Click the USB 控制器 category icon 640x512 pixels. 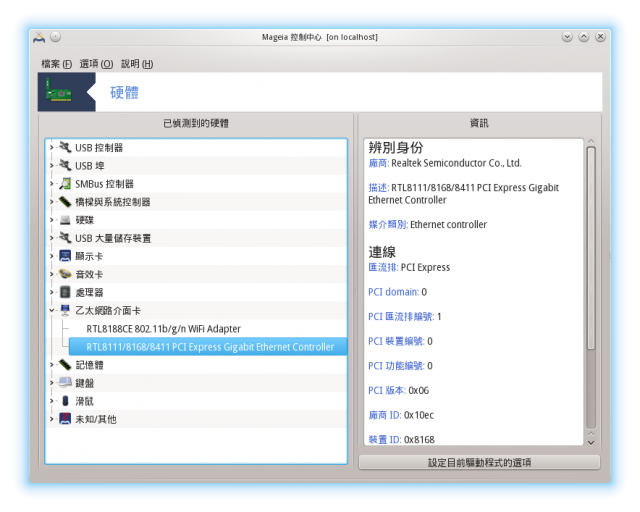pos(65,147)
